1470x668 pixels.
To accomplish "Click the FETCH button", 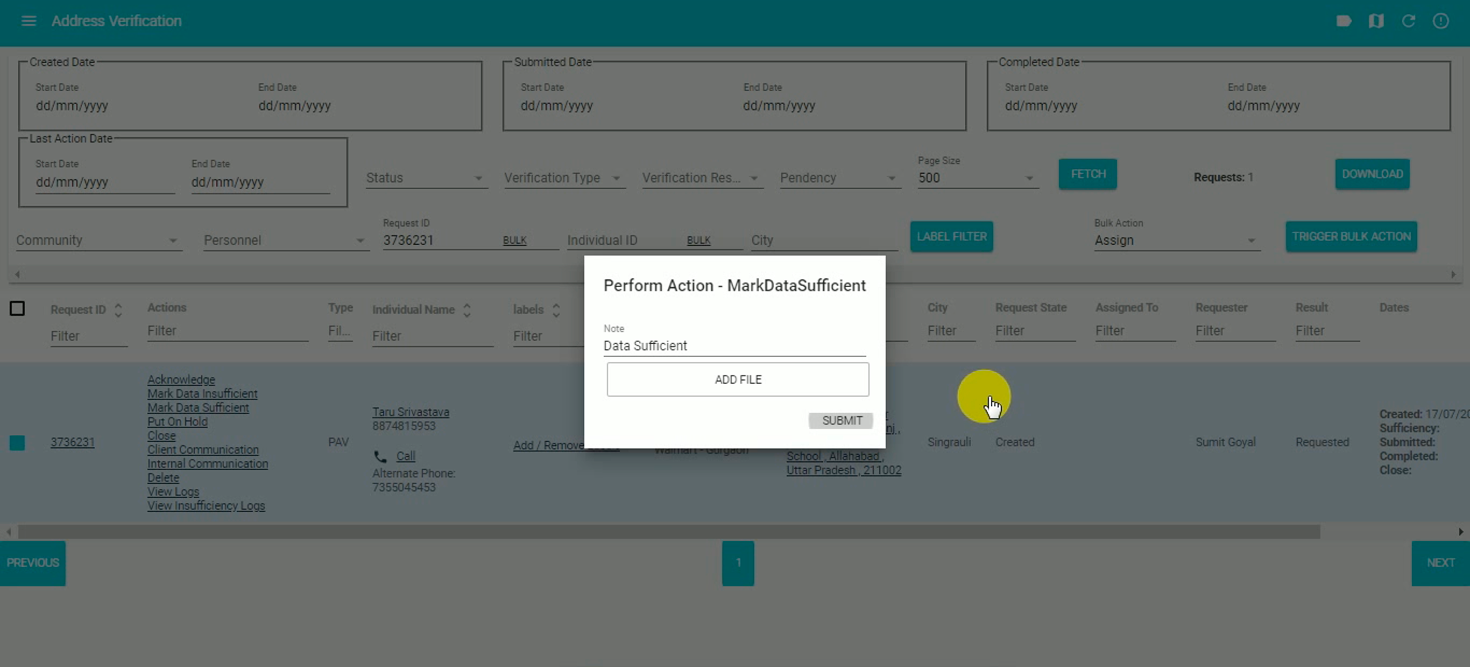I will coord(1088,174).
